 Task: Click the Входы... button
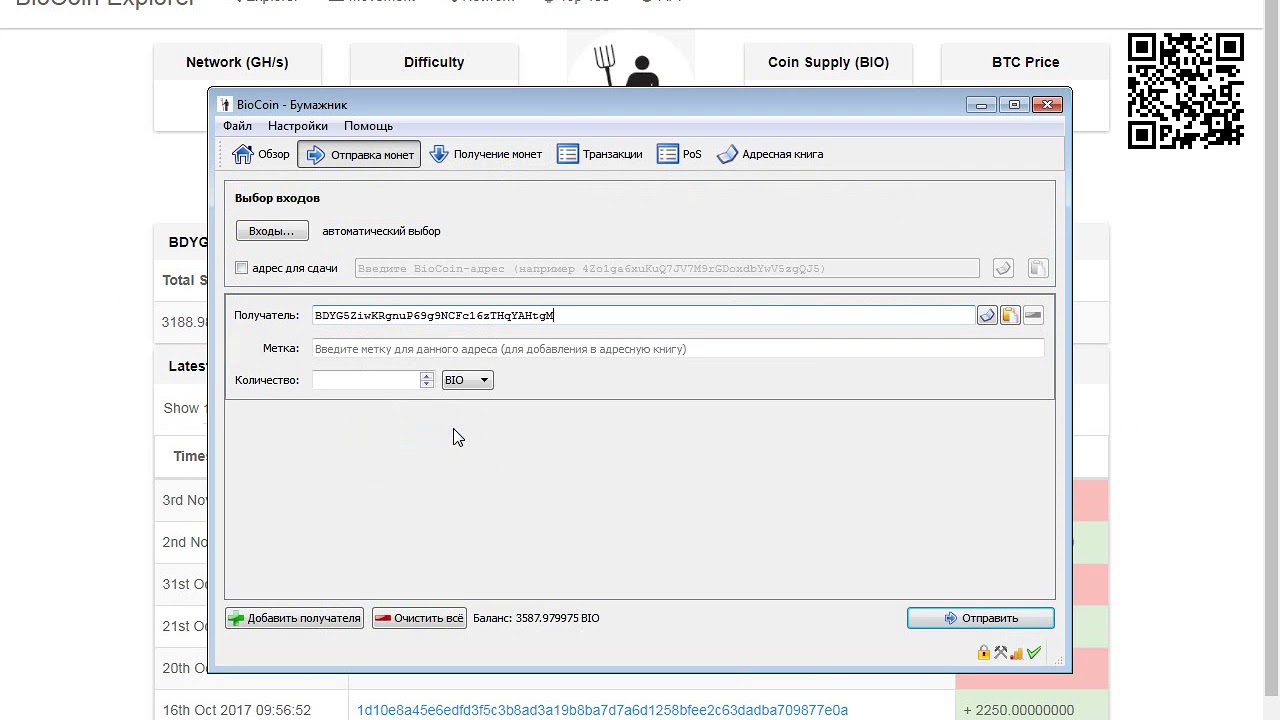pyautogui.click(x=272, y=231)
